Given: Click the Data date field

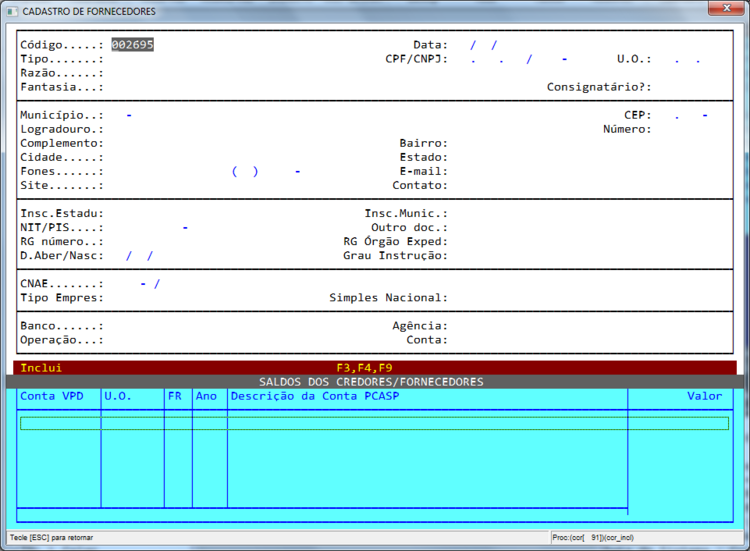Looking at the screenshot, I should (x=484, y=44).
